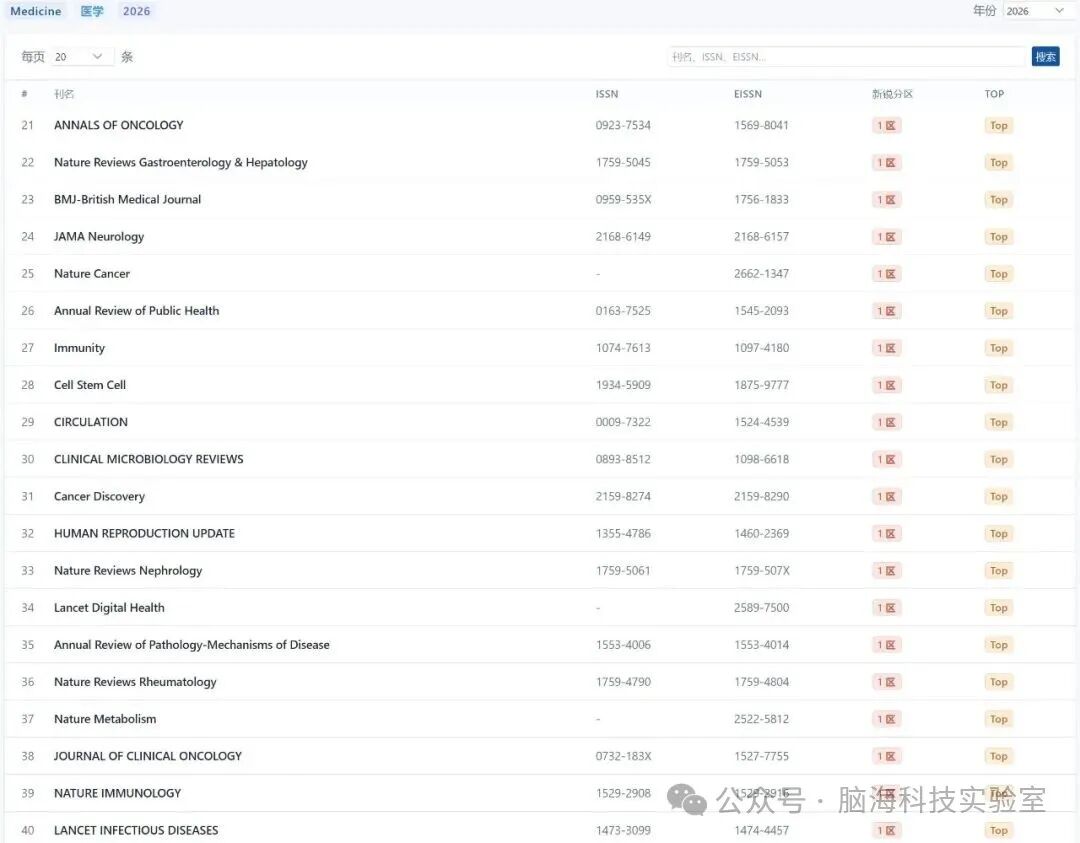Click LANCET INFECTIOUS DISEASES journal name
The width and height of the screenshot is (1080, 843).
(x=136, y=831)
